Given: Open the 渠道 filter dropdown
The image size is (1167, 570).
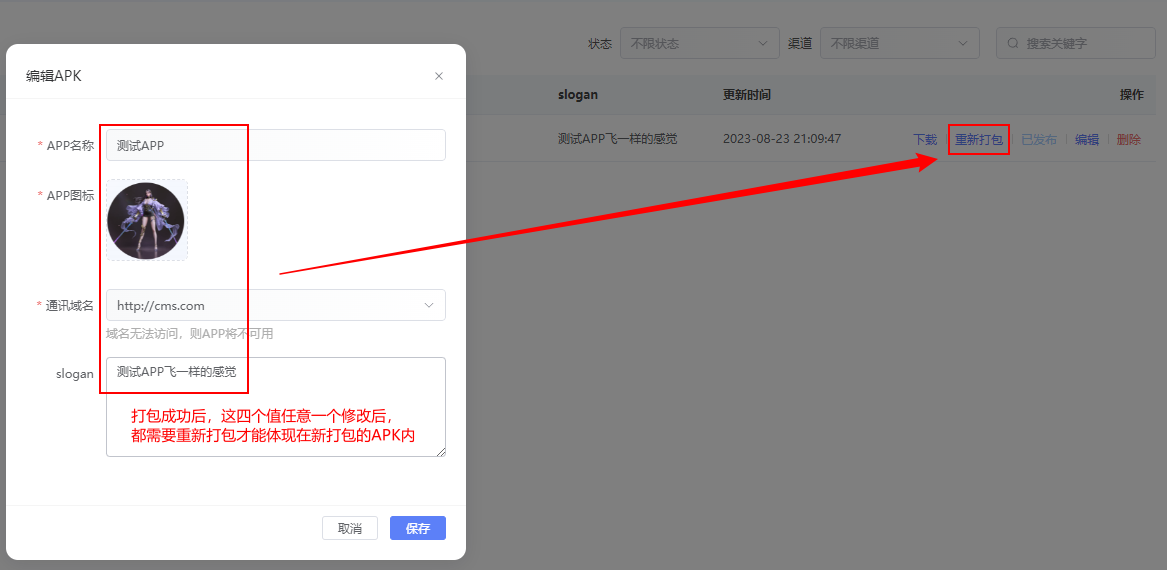Looking at the screenshot, I should click(x=900, y=43).
